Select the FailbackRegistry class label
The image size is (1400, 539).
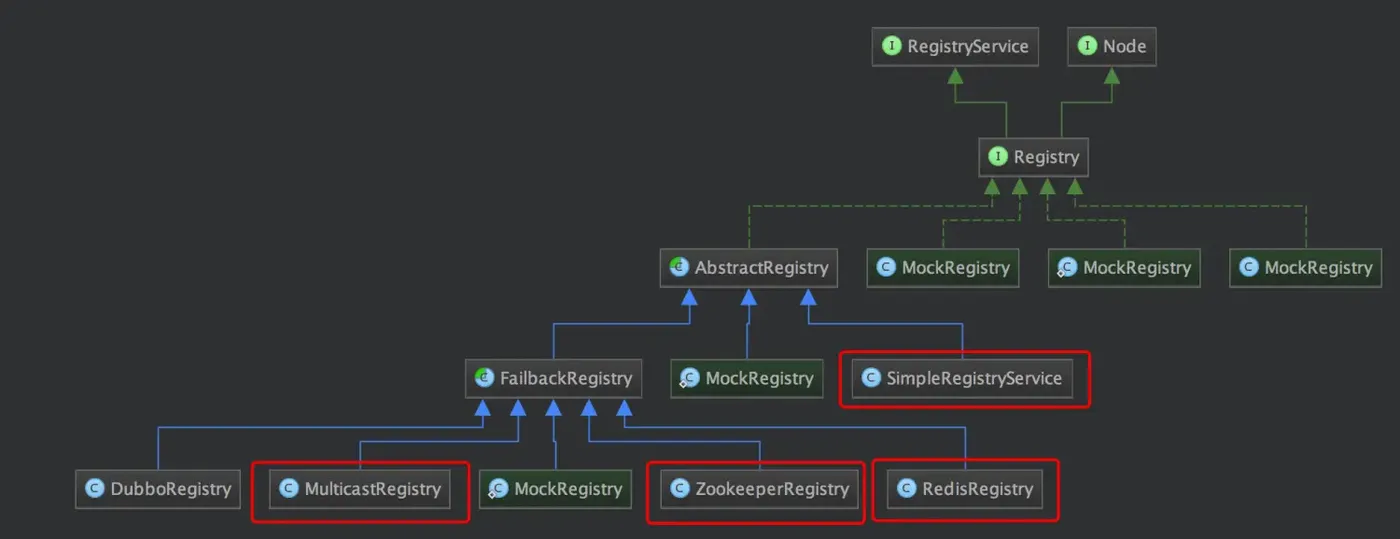pyautogui.click(x=567, y=378)
